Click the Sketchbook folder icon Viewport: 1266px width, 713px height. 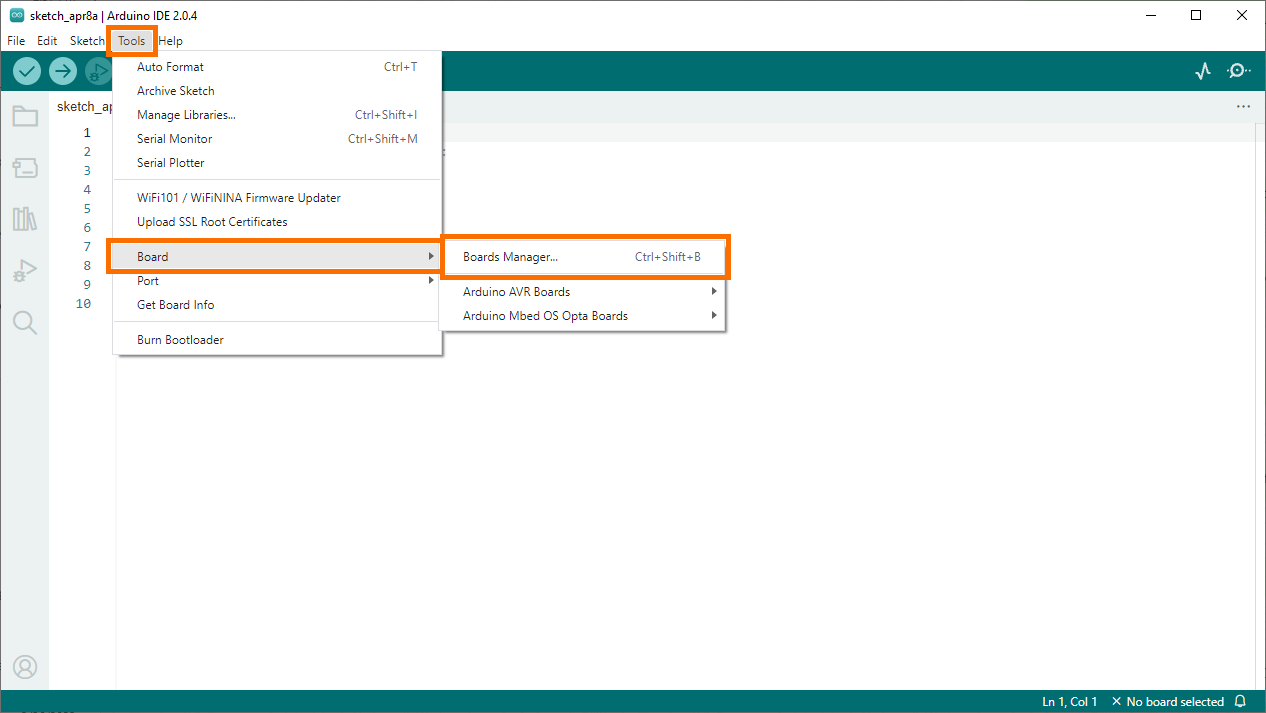point(25,115)
